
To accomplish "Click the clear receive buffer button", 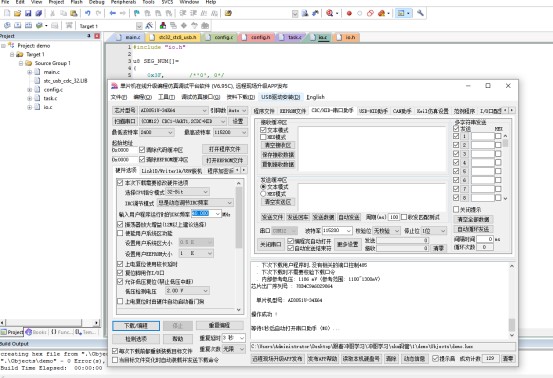I will tap(278, 145).
